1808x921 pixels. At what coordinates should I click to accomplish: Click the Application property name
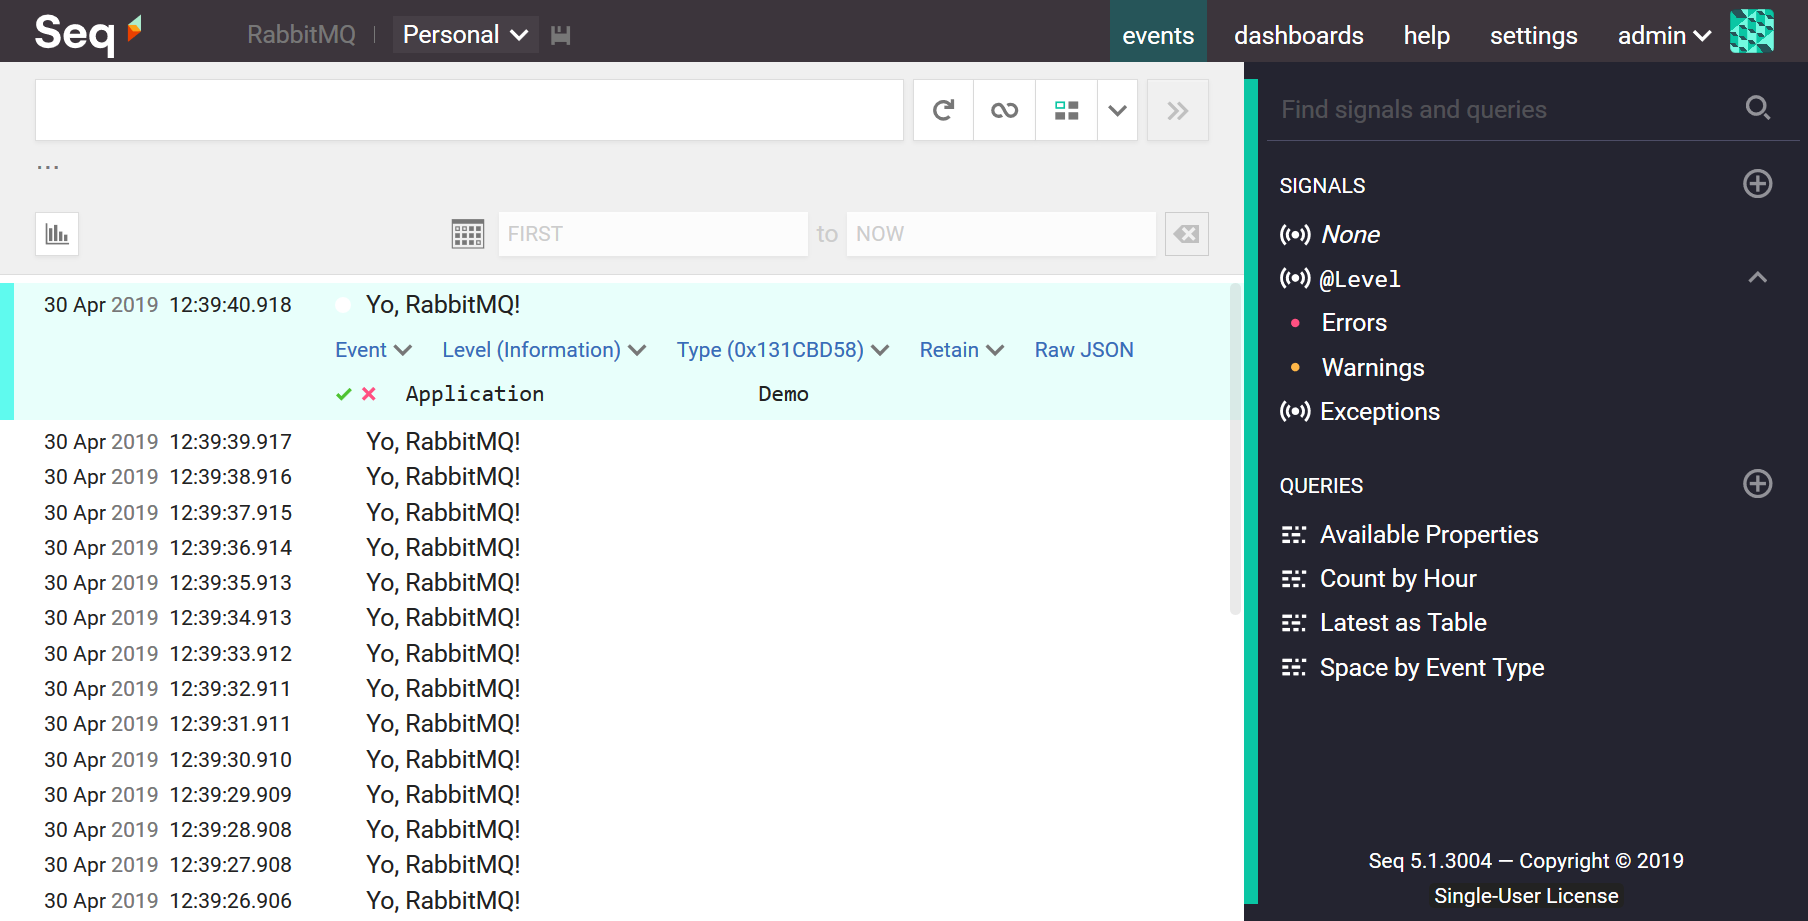[475, 394]
